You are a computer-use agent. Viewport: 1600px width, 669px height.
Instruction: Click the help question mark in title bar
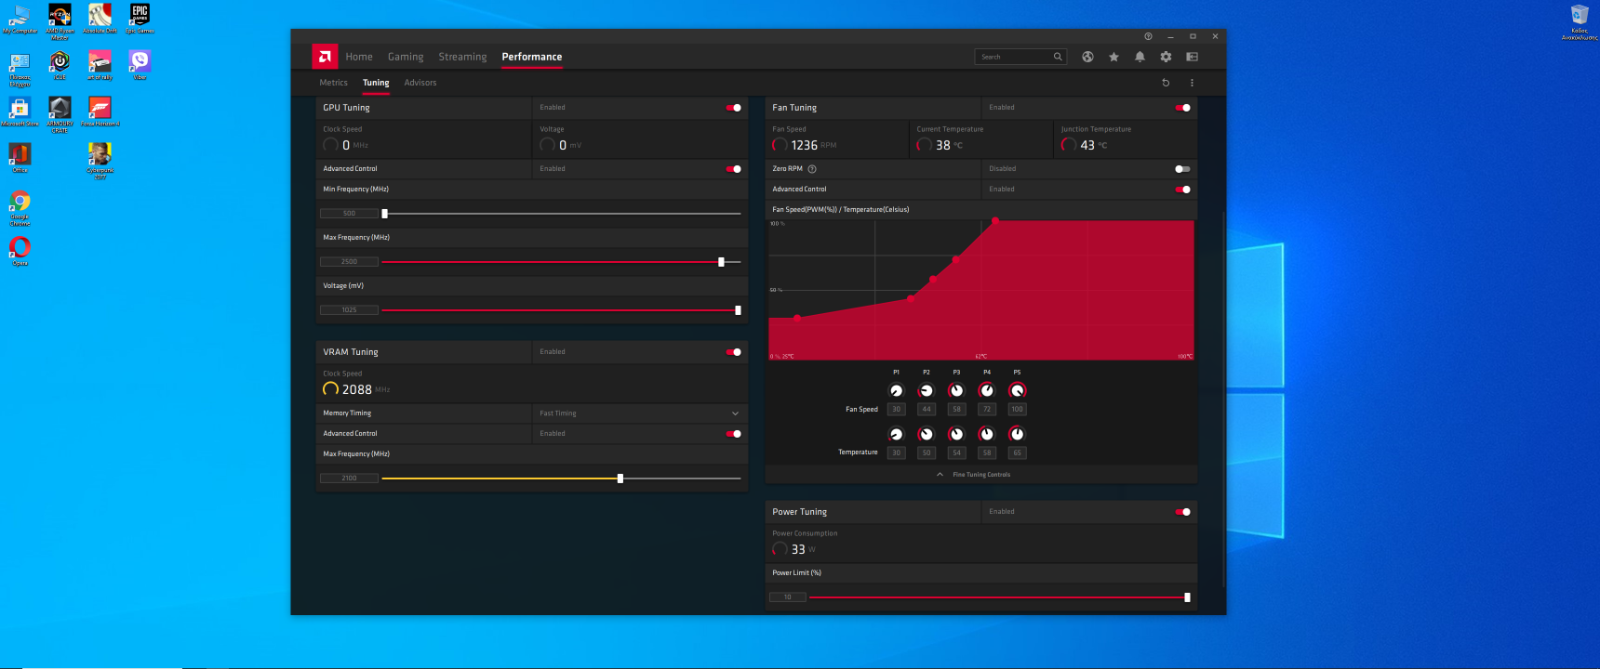pyautogui.click(x=1148, y=36)
